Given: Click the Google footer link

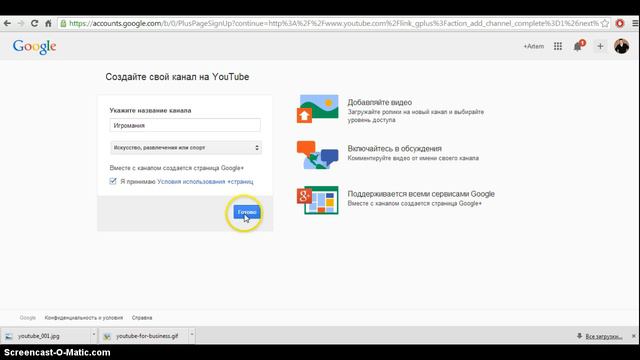Looking at the screenshot, I should click(x=28, y=318).
